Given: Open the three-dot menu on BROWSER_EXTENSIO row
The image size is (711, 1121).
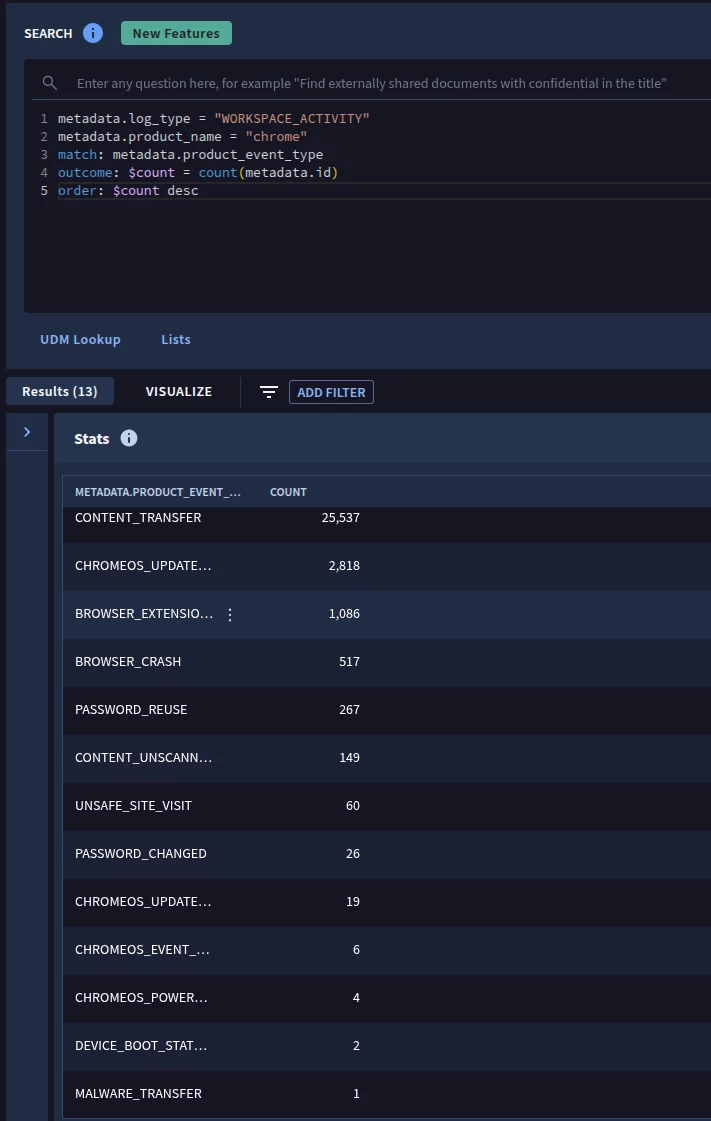Looking at the screenshot, I should [230, 614].
